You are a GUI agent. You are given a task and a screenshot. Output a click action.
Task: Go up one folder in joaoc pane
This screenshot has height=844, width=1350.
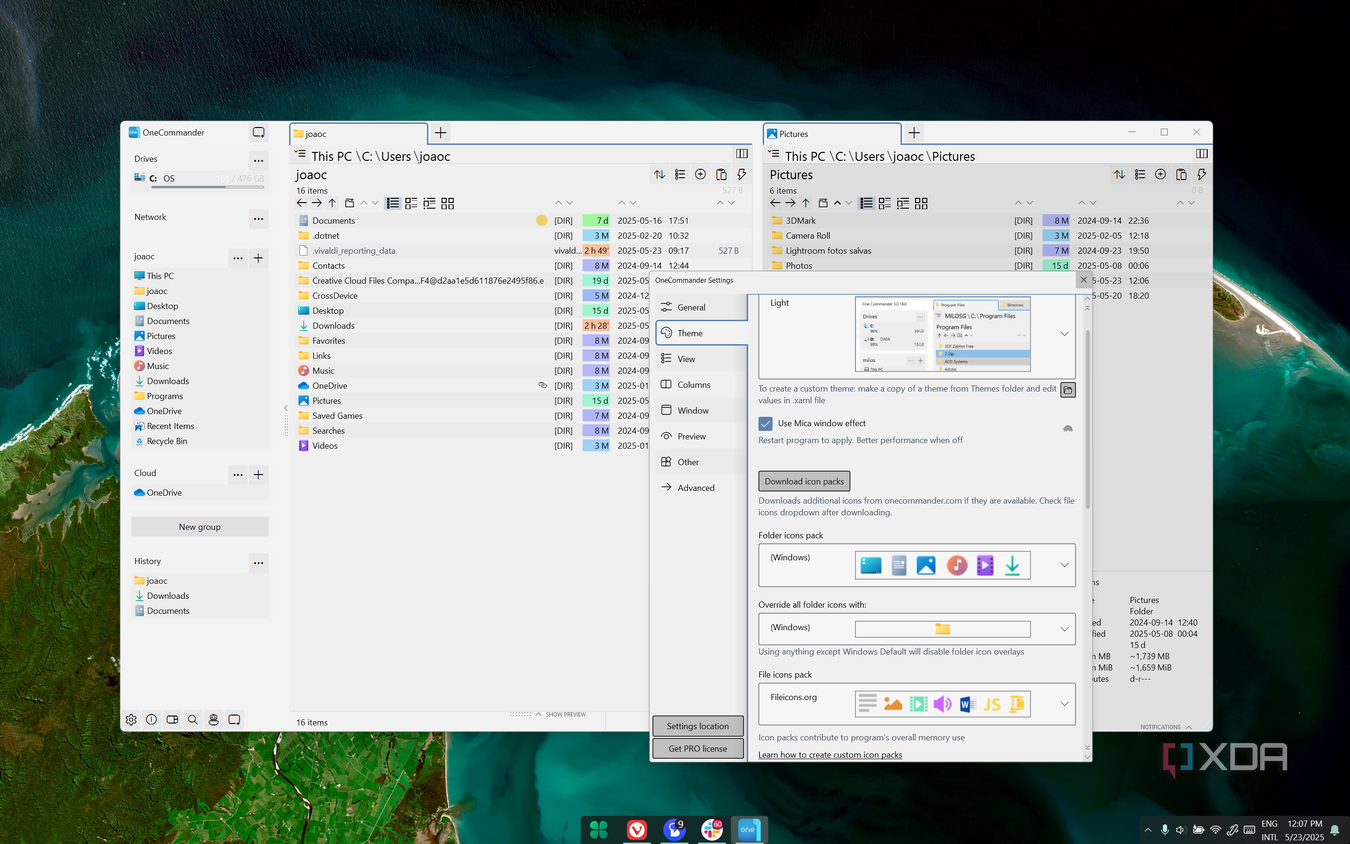click(x=333, y=203)
